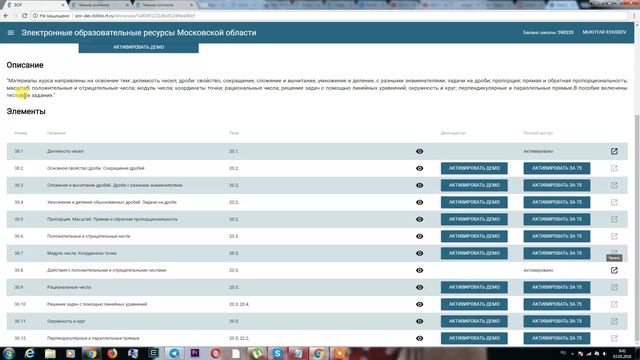
Task: Switch to the third browser tab
Action: (x=164, y=5)
